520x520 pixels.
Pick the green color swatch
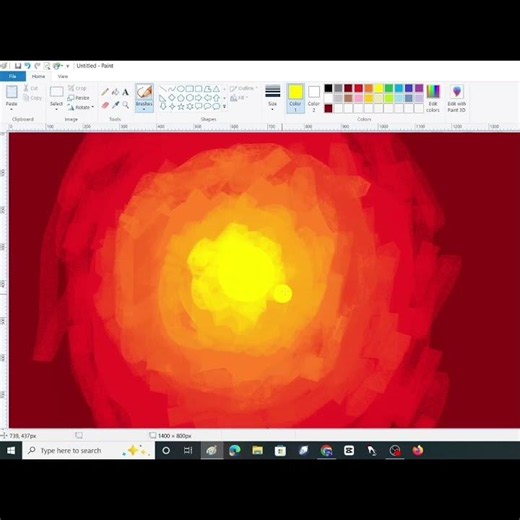coord(389,88)
